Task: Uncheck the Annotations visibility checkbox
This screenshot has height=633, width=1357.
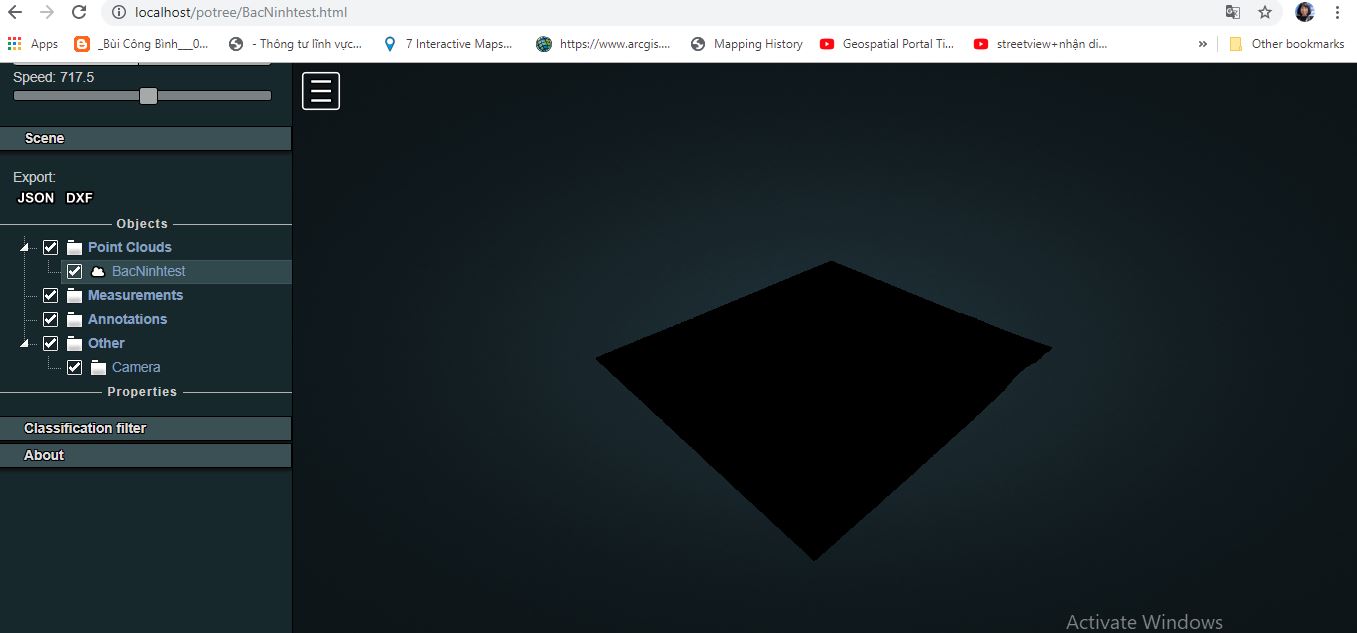Action: coord(50,318)
